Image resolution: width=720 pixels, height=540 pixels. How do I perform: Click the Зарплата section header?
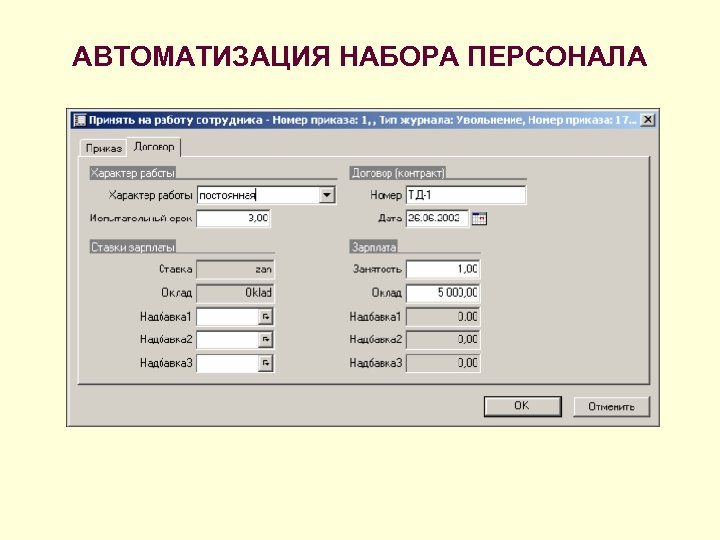[374, 247]
